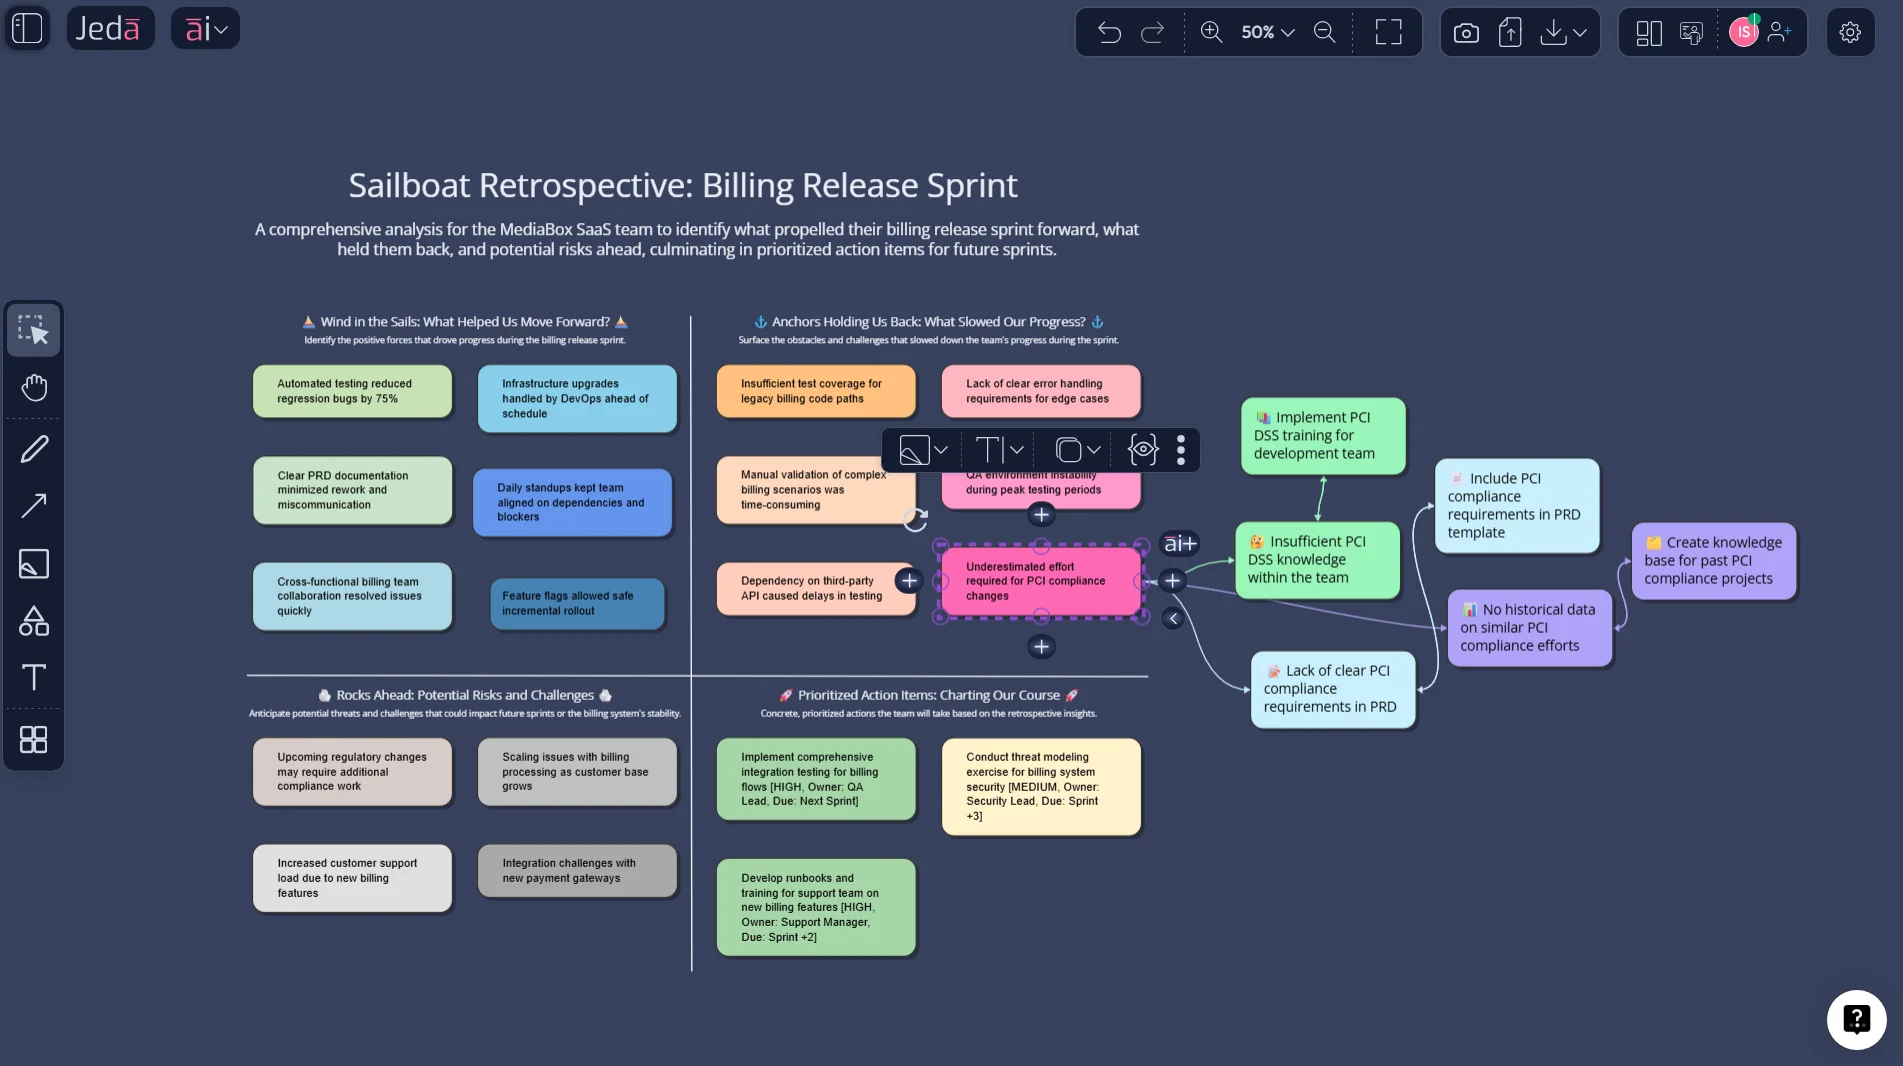Open the ai menu next to the Jeda logo
This screenshot has width=1903, height=1066.
pos(205,28)
